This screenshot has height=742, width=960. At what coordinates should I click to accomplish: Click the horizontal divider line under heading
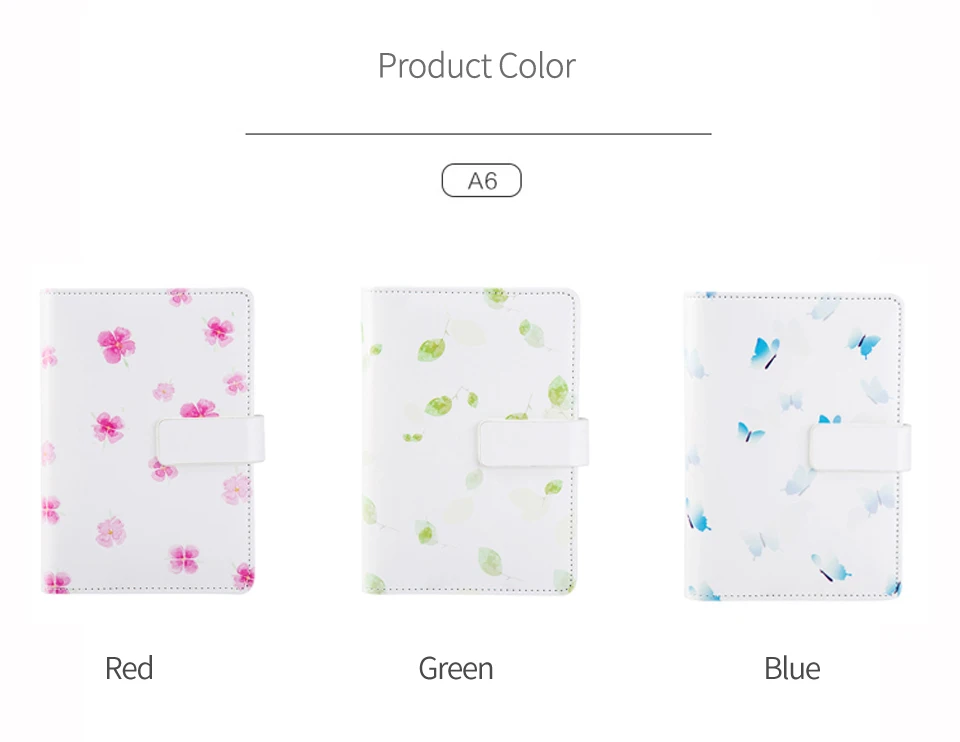(x=478, y=133)
